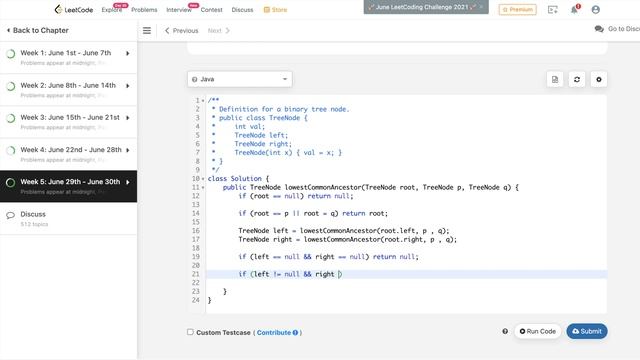Open editor settings gear

point(599,80)
